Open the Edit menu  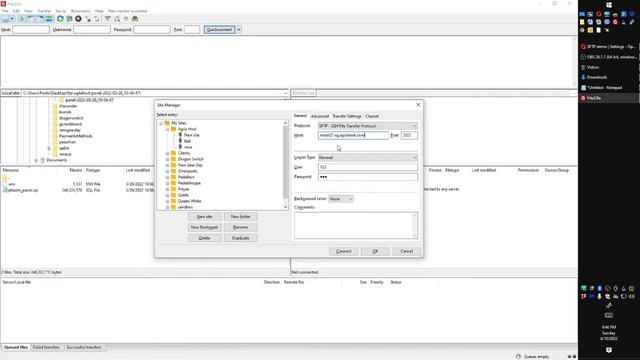16,11
